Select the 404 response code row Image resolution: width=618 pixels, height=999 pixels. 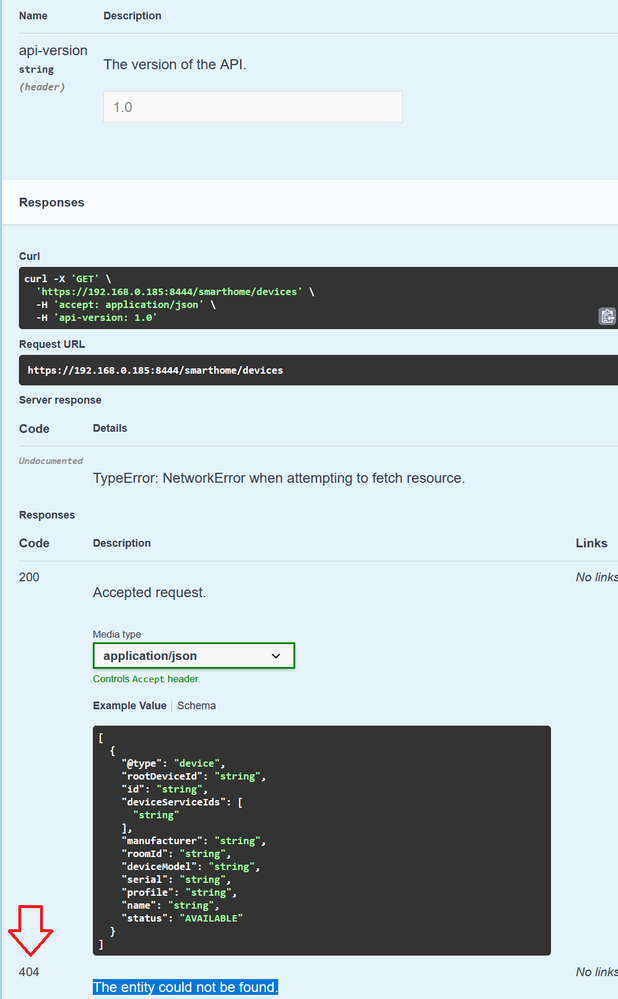point(29,971)
